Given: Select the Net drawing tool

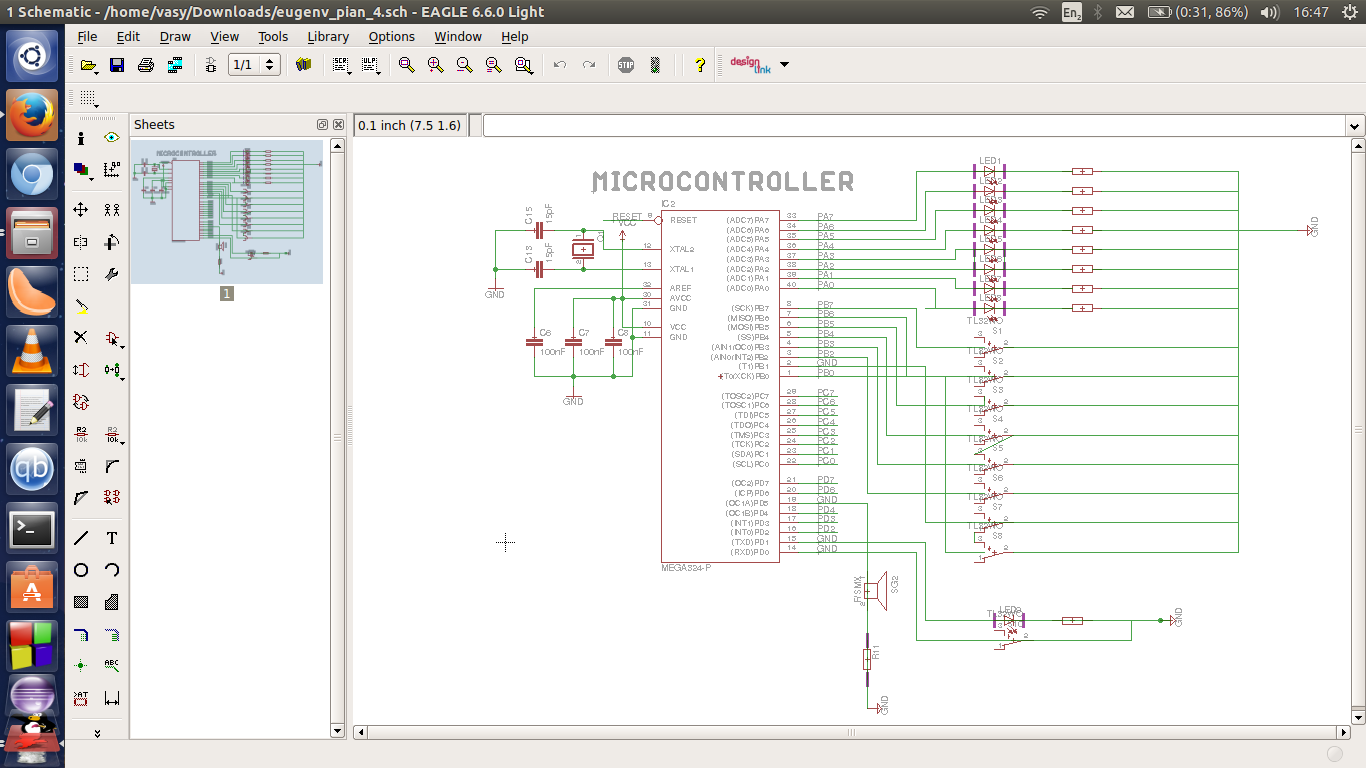Looking at the screenshot, I should [112, 634].
